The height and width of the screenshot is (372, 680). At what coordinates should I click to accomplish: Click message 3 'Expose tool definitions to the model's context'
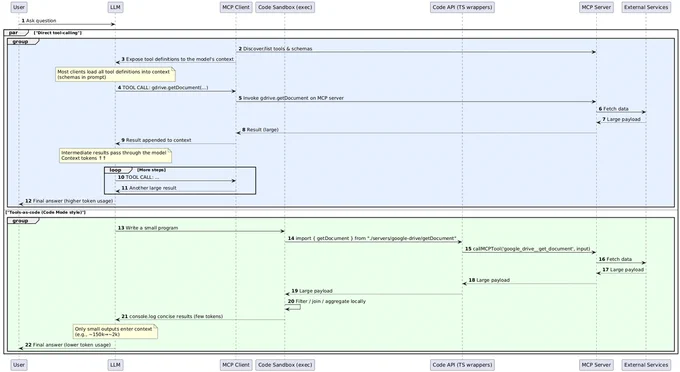click(x=177, y=59)
